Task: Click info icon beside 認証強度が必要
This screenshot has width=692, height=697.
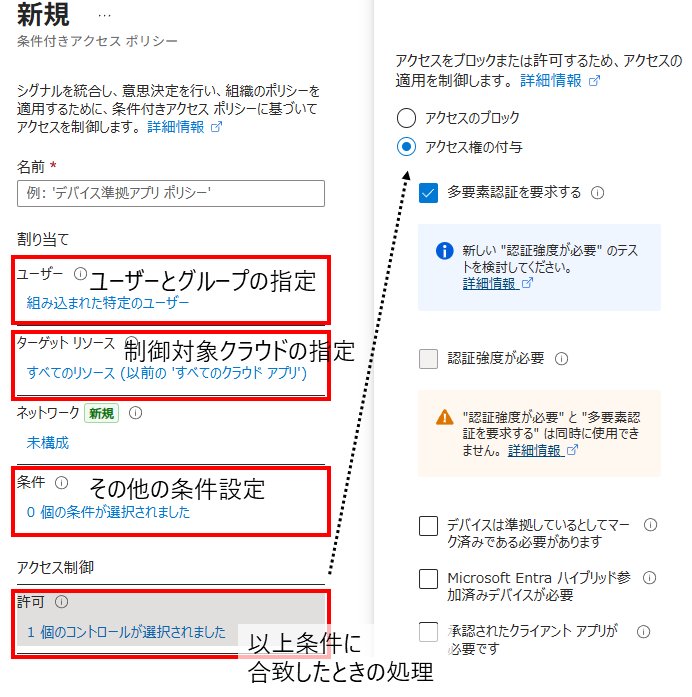Action: point(561,359)
